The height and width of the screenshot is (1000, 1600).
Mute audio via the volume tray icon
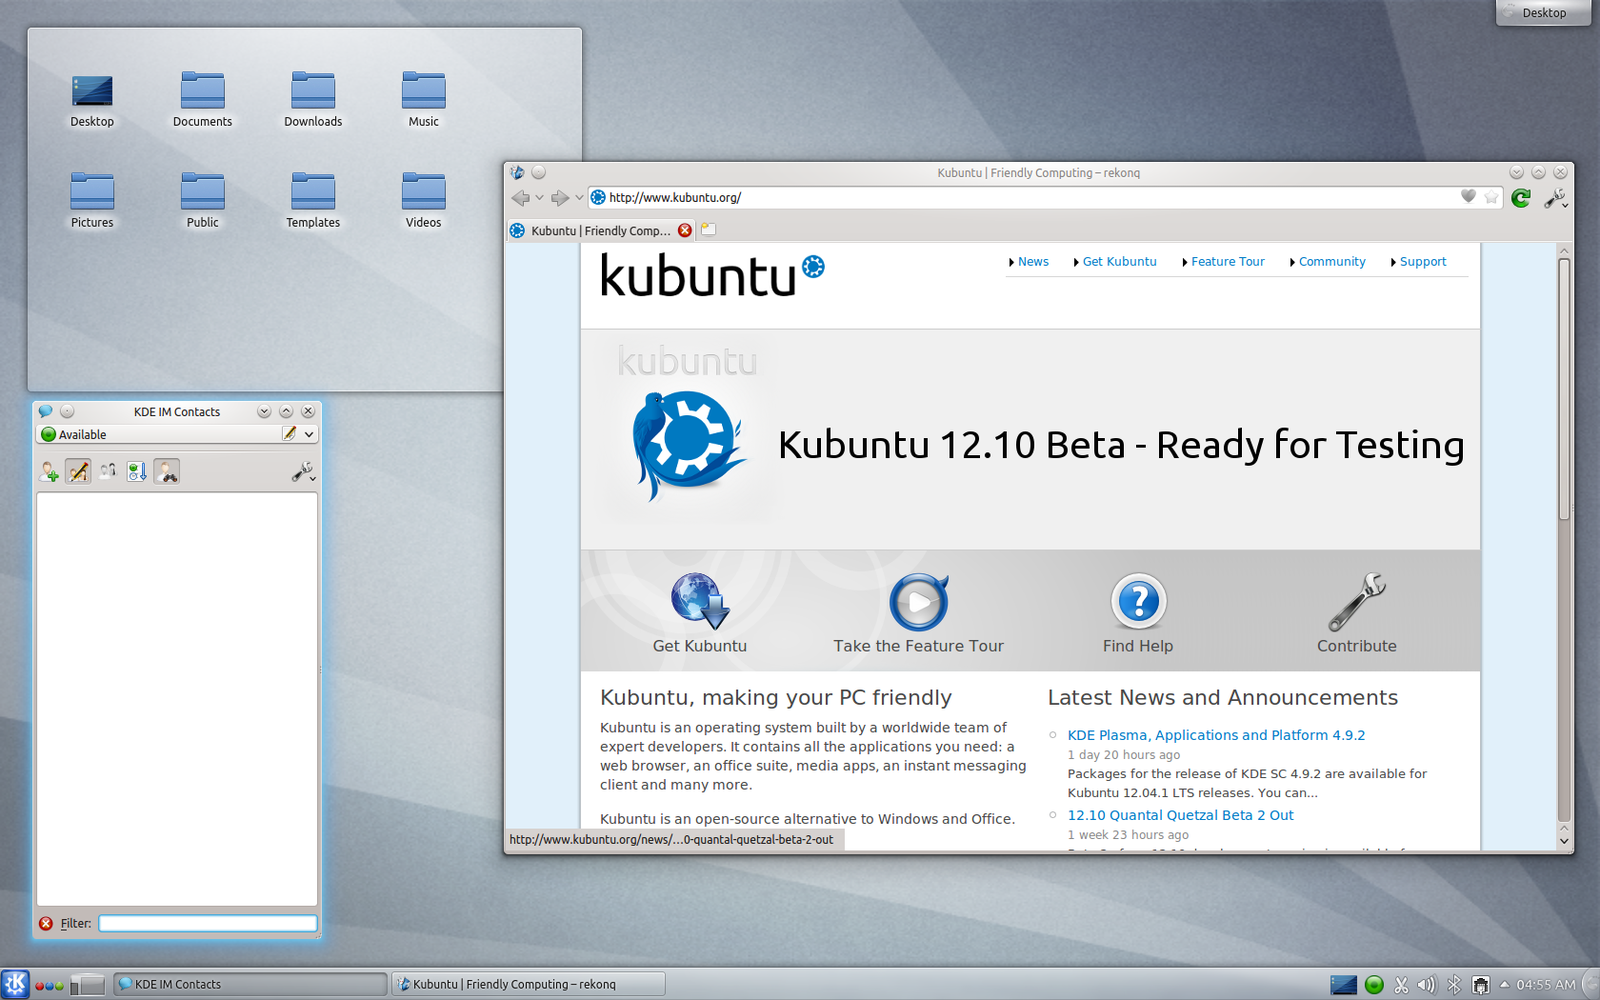tap(1427, 985)
